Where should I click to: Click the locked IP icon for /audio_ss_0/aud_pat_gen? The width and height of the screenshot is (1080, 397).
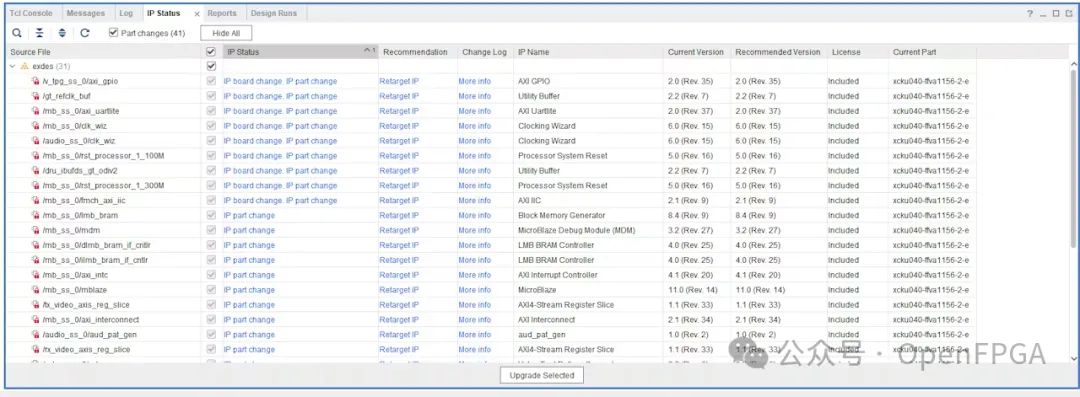tap(36, 334)
